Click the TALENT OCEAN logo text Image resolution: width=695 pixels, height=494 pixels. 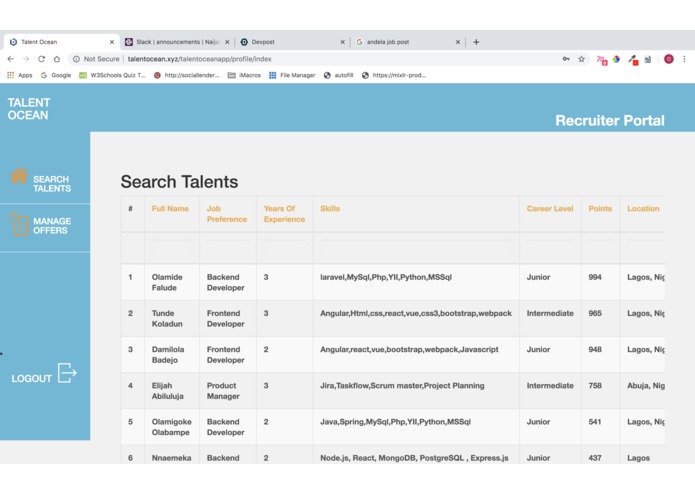(x=29, y=109)
